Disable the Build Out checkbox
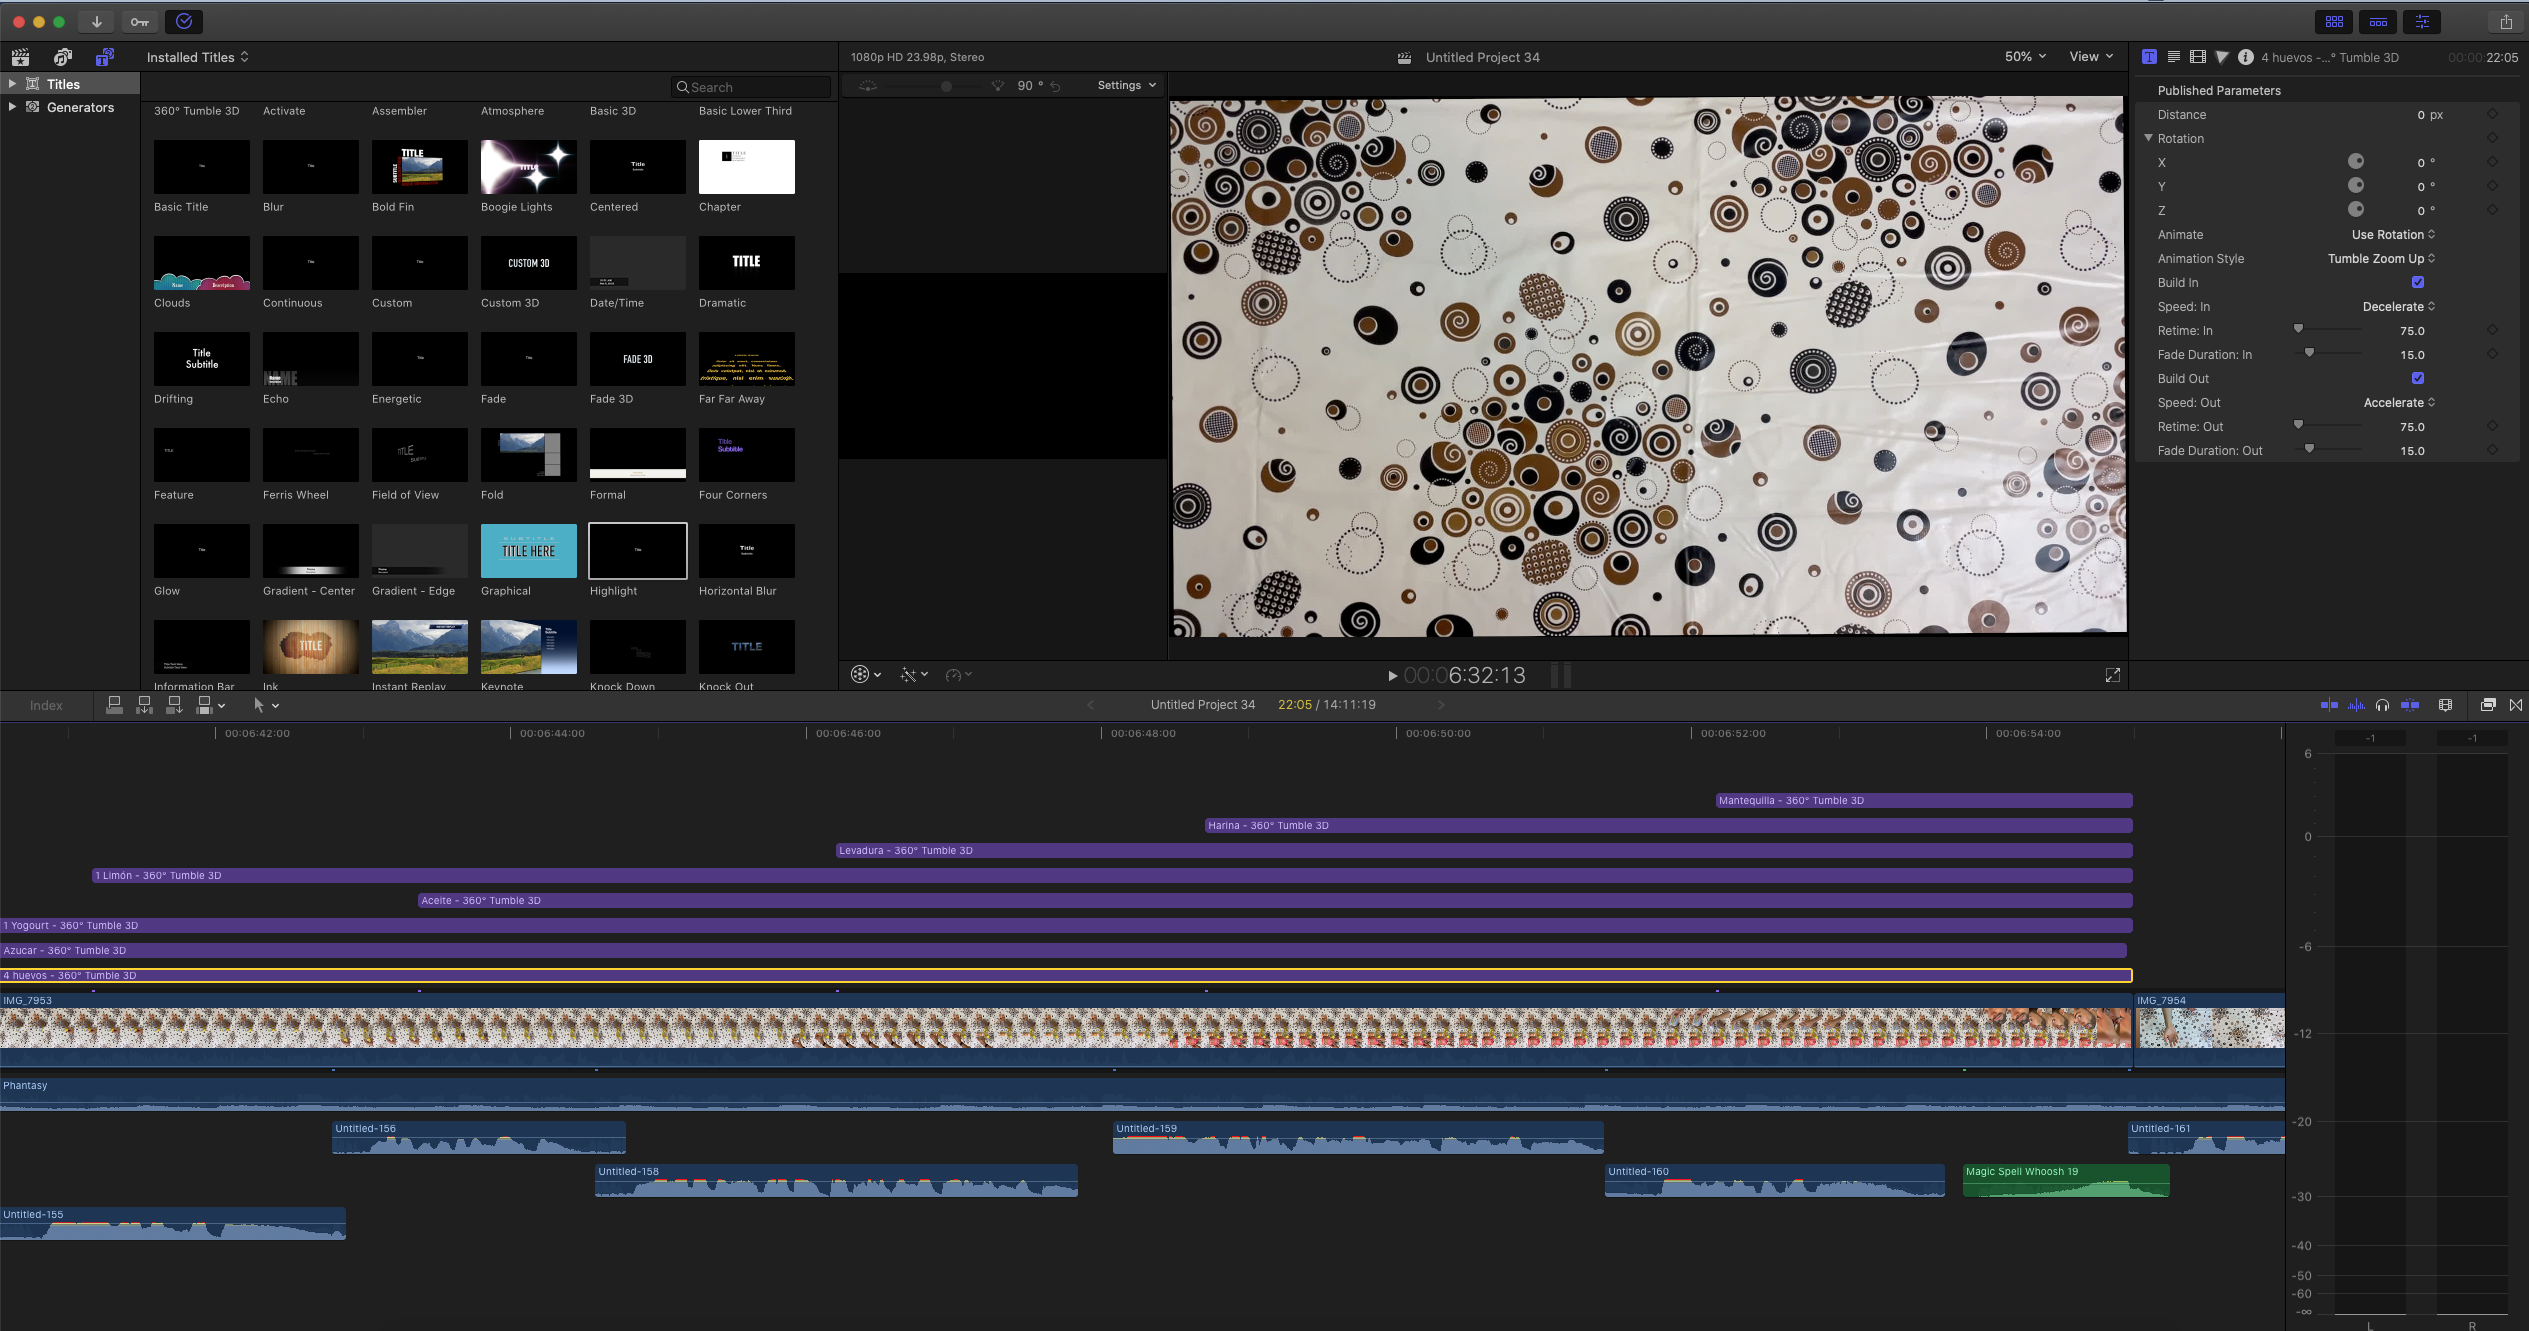Viewport: 2529px width, 1331px height. (x=2417, y=378)
